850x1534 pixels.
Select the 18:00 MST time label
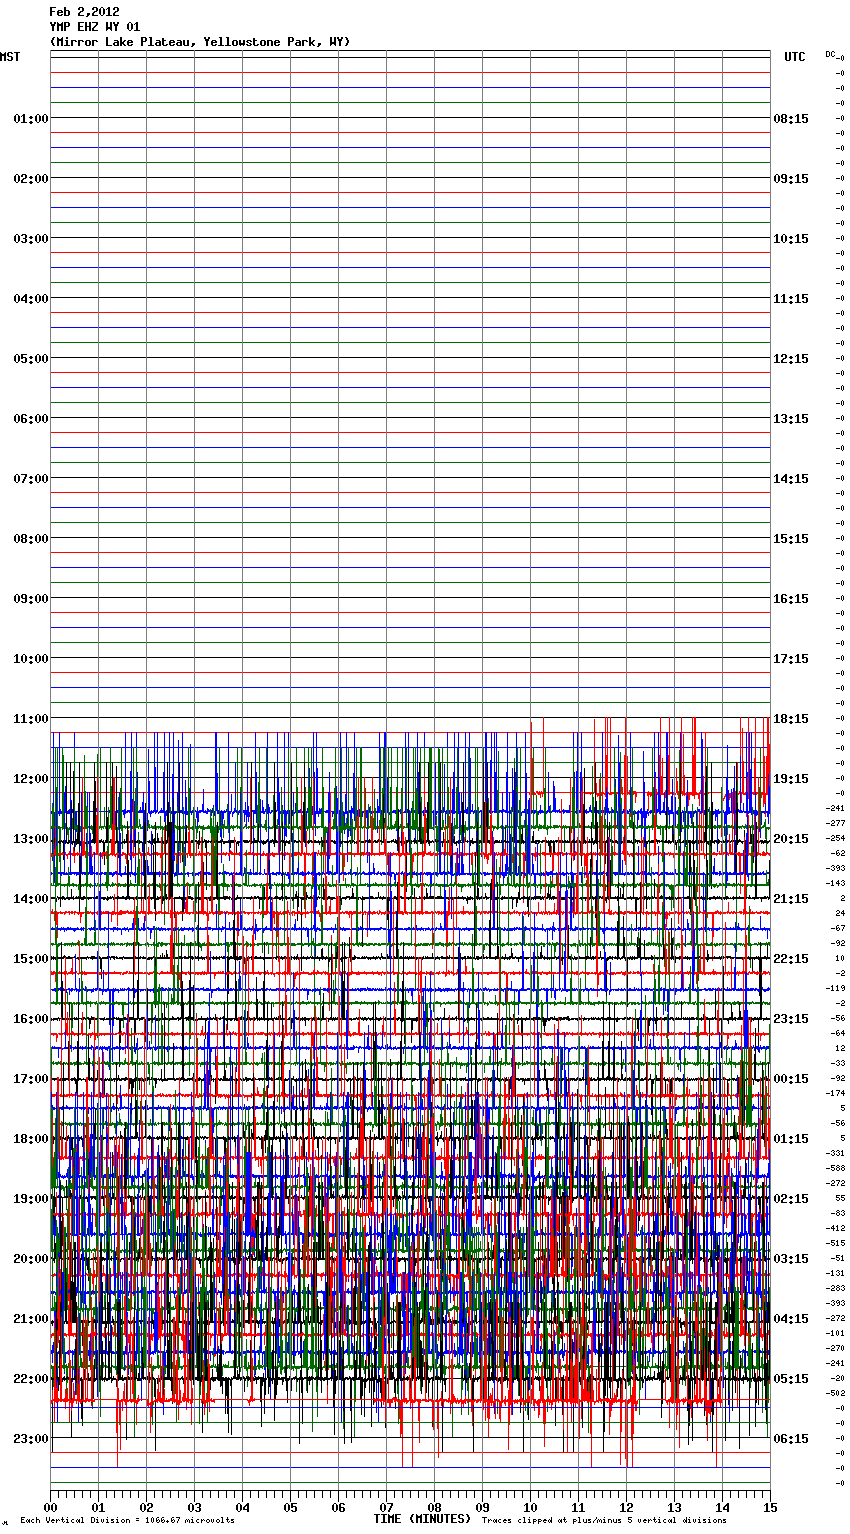point(31,1139)
